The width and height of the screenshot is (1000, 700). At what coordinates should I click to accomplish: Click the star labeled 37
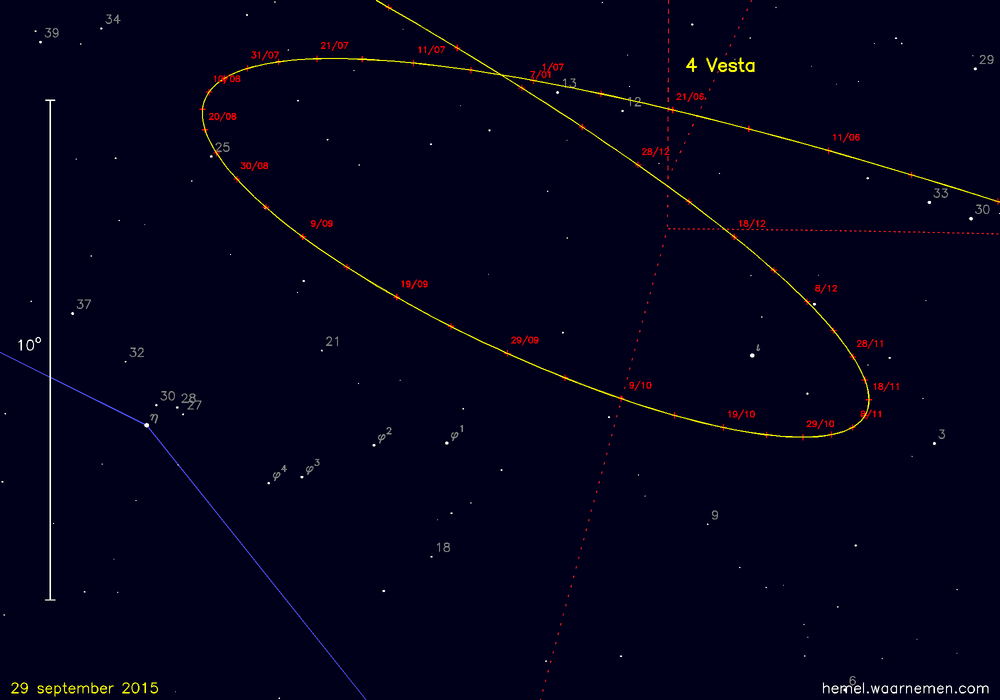[x=73, y=313]
